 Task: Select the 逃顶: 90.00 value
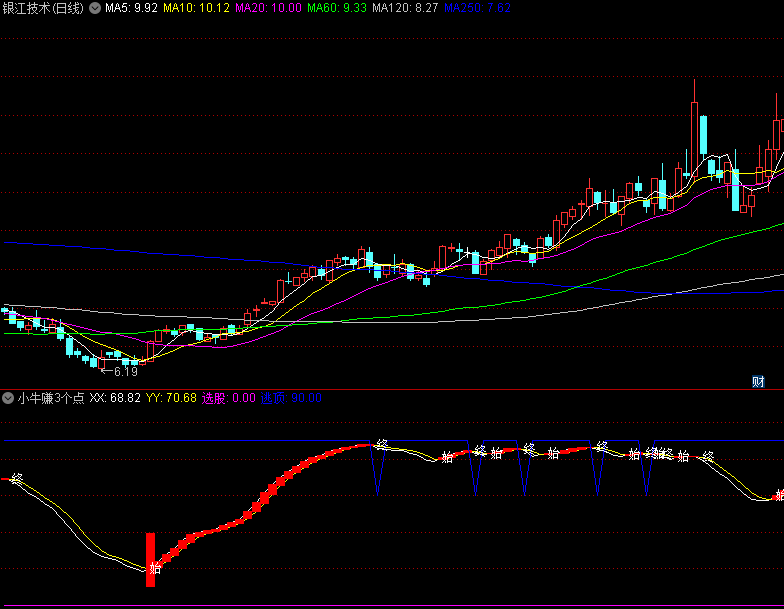(x=291, y=398)
